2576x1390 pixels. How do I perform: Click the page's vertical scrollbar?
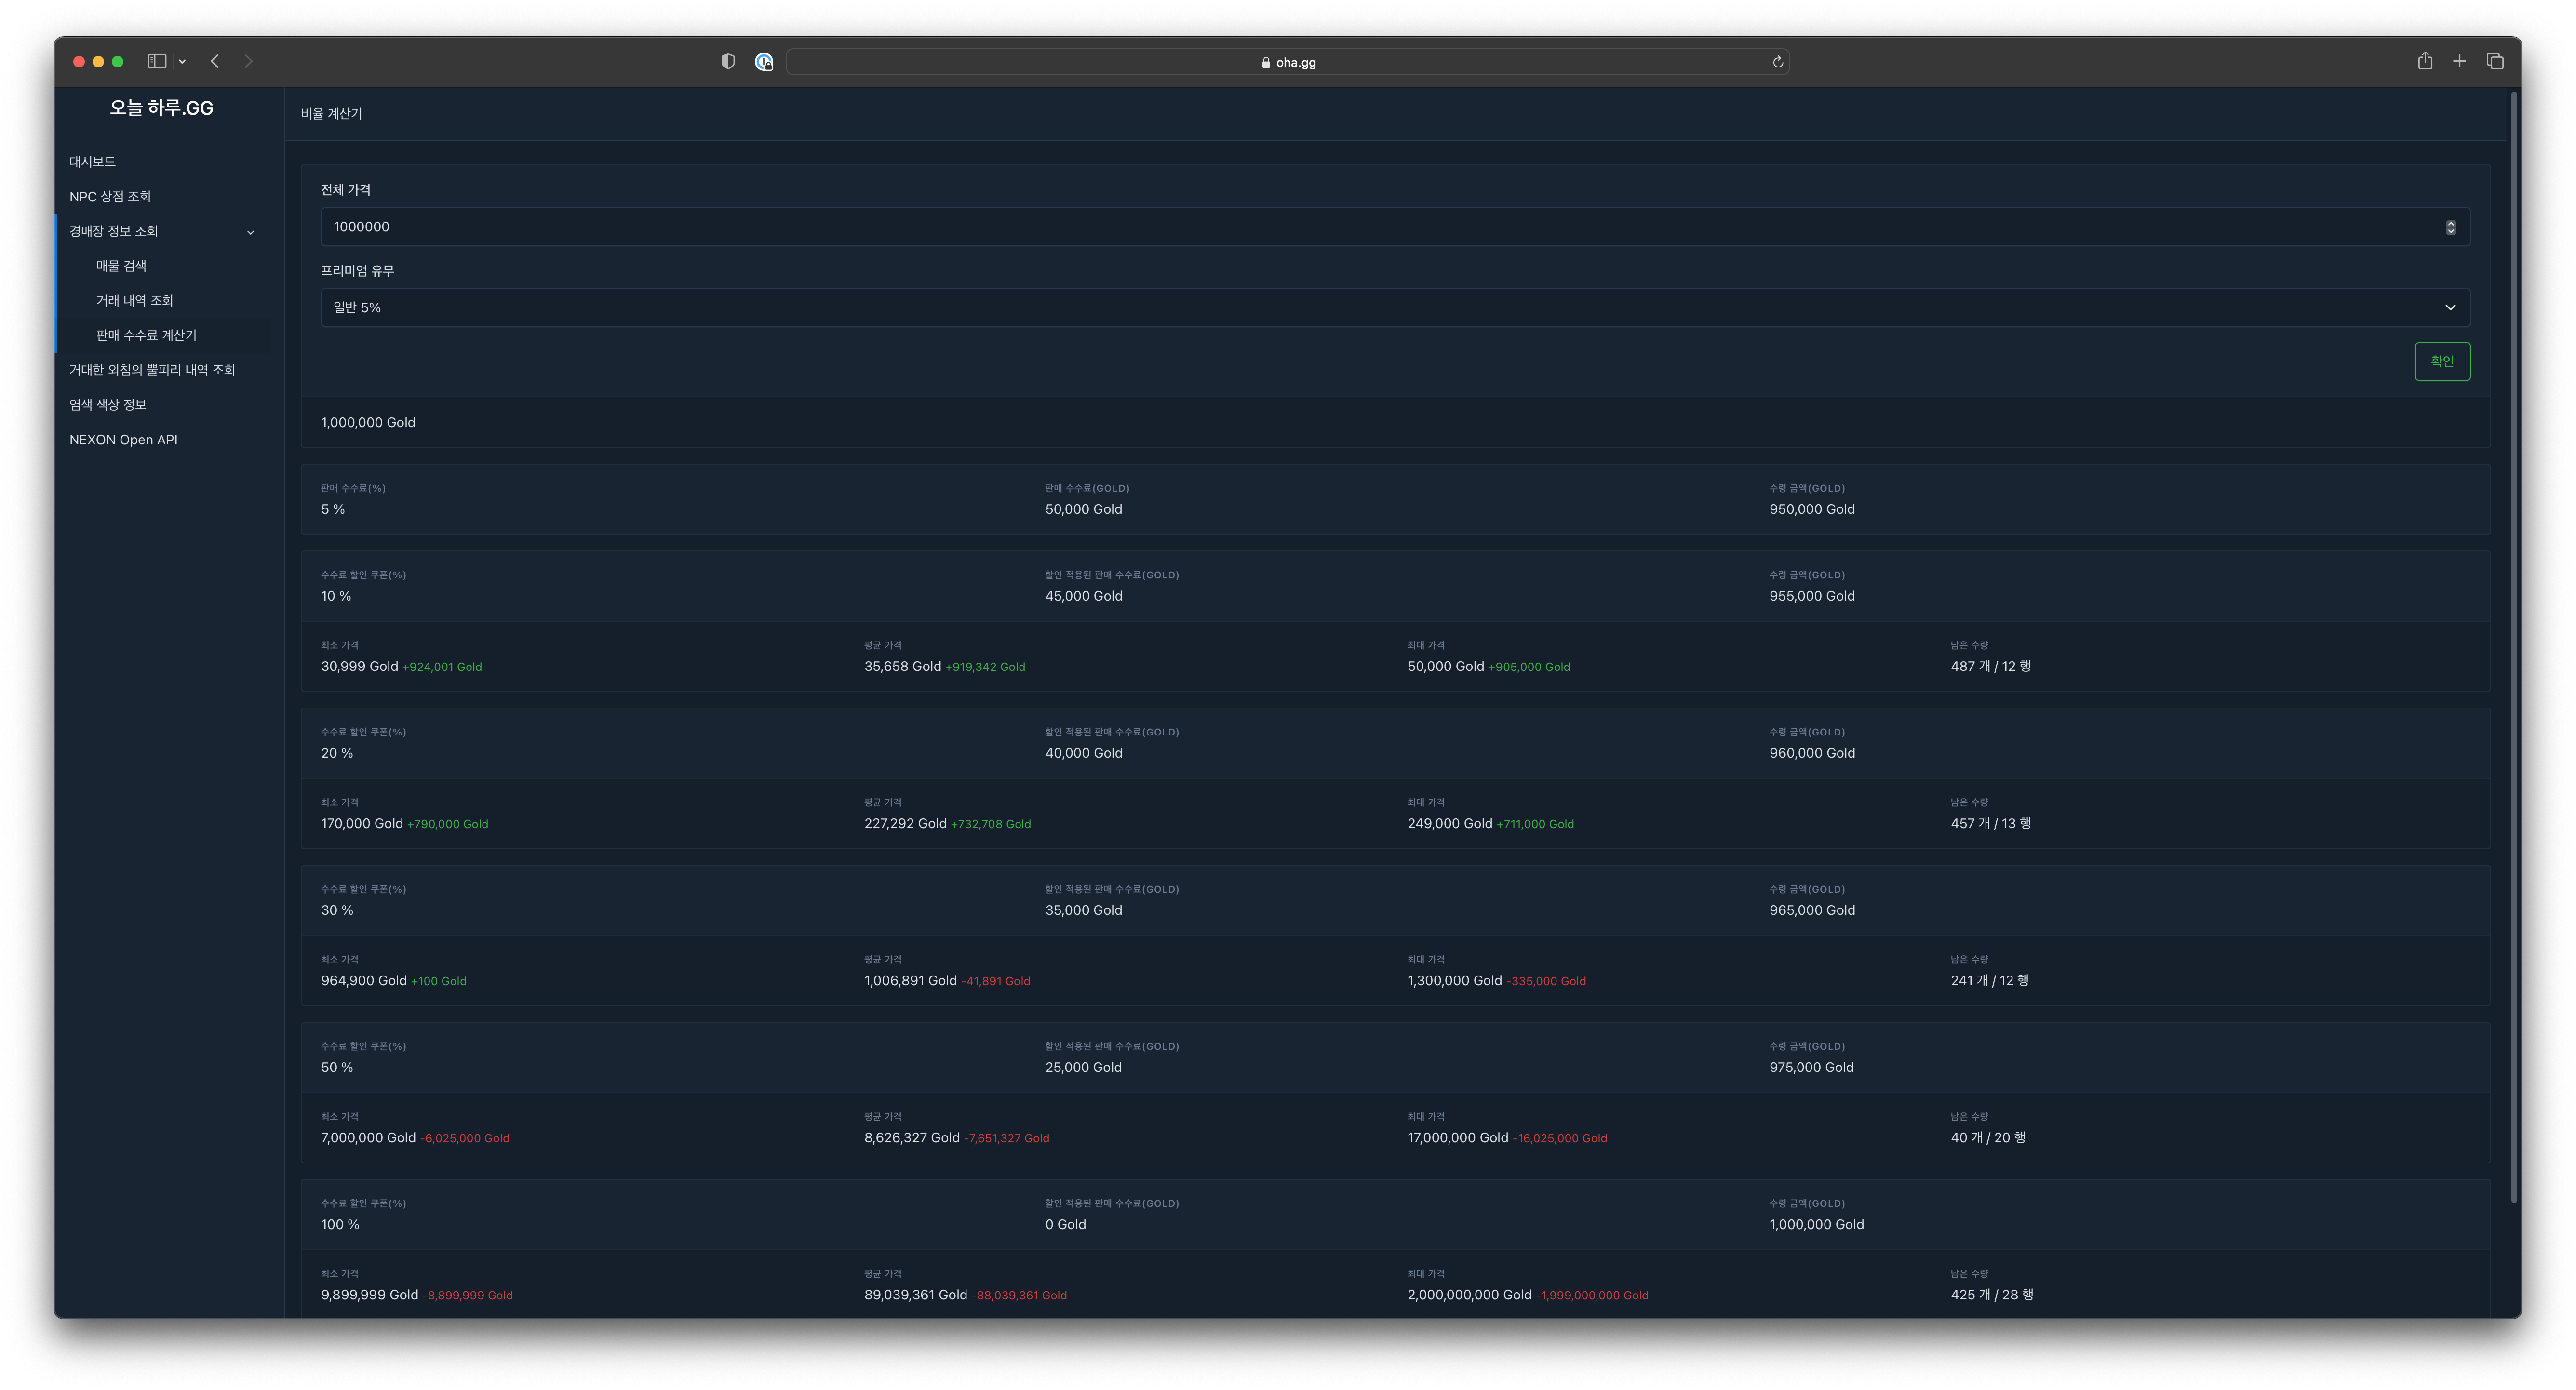(2513, 640)
